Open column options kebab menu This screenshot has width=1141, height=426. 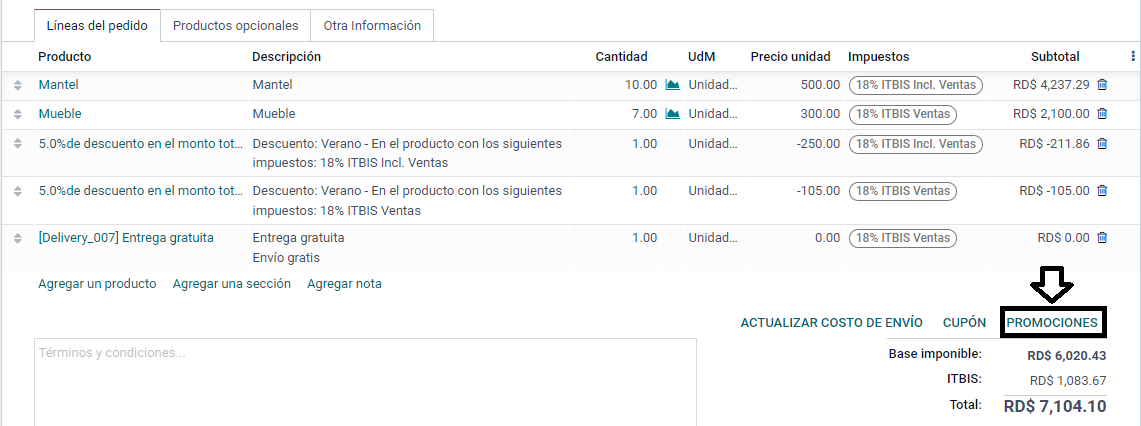tap(1132, 56)
